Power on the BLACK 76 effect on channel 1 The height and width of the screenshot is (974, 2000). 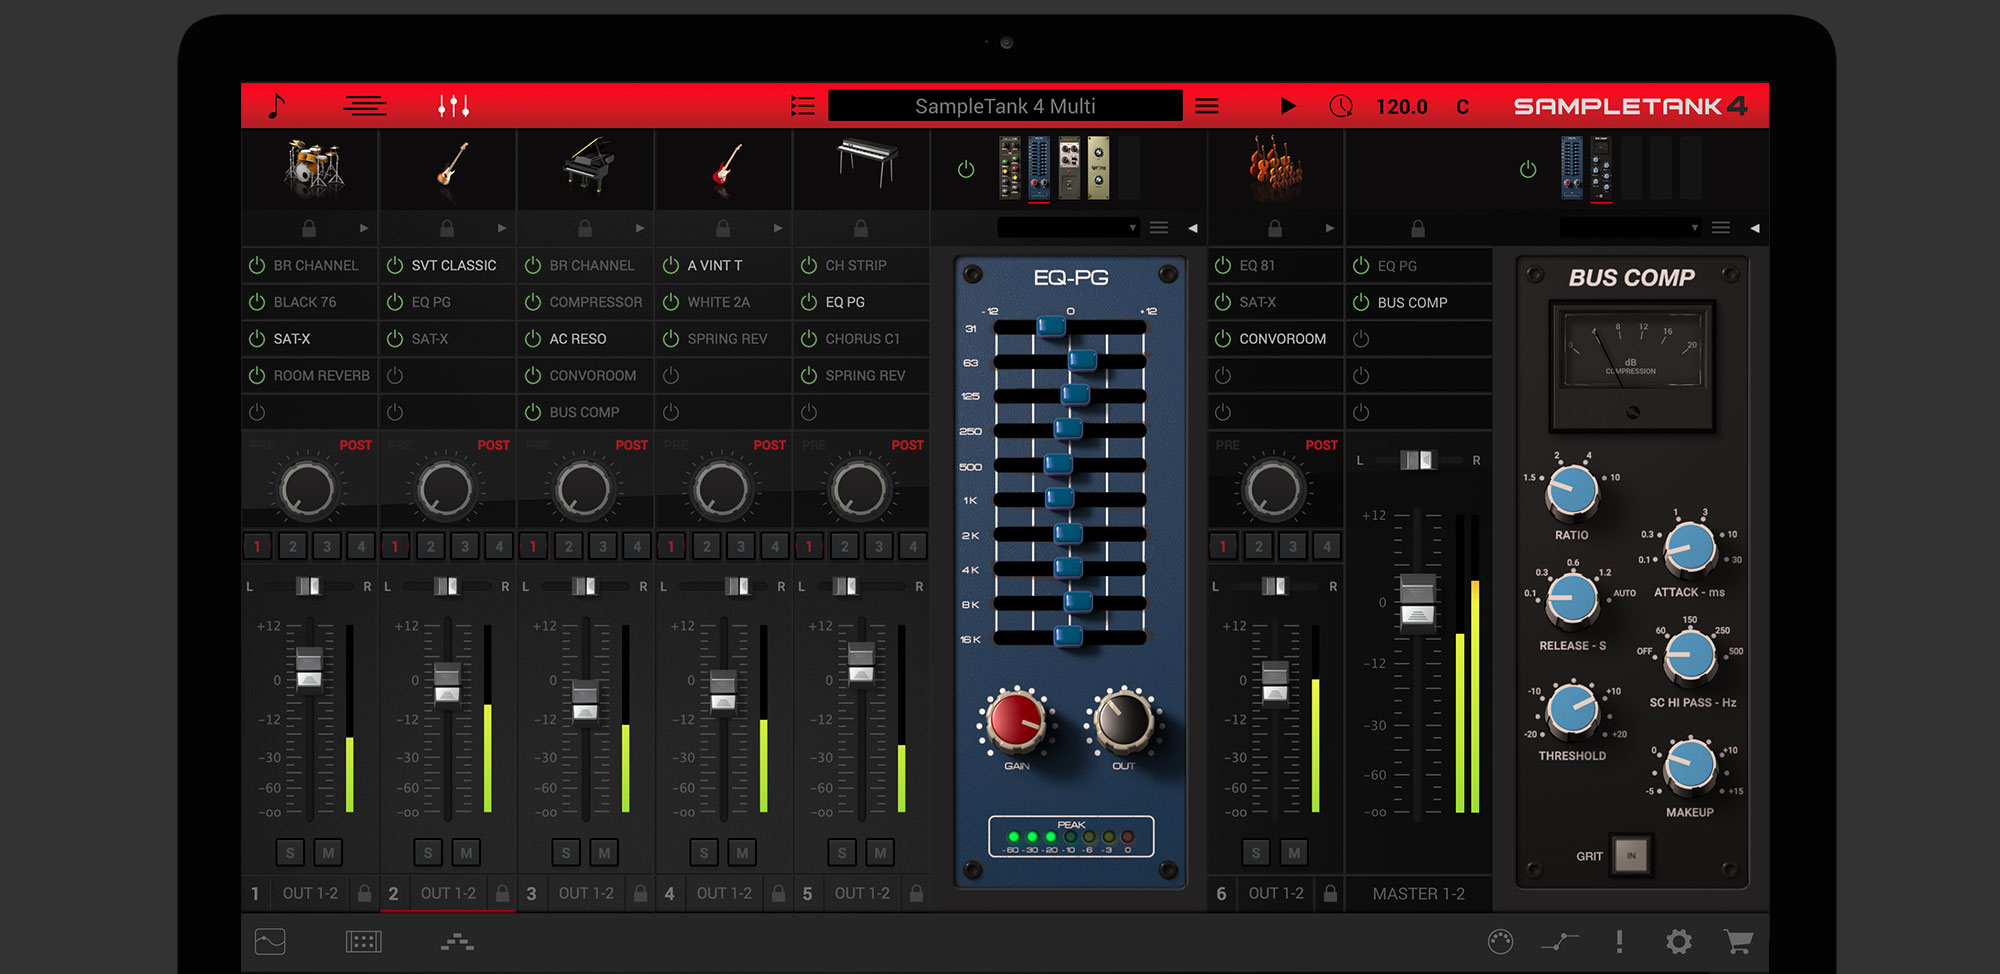257,301
